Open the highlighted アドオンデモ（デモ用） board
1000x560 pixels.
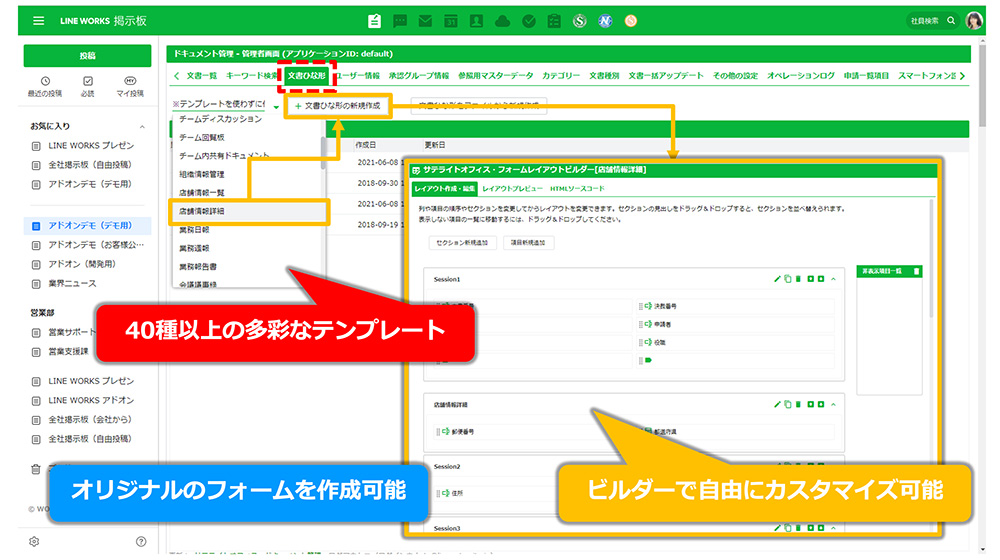point(88,226)
